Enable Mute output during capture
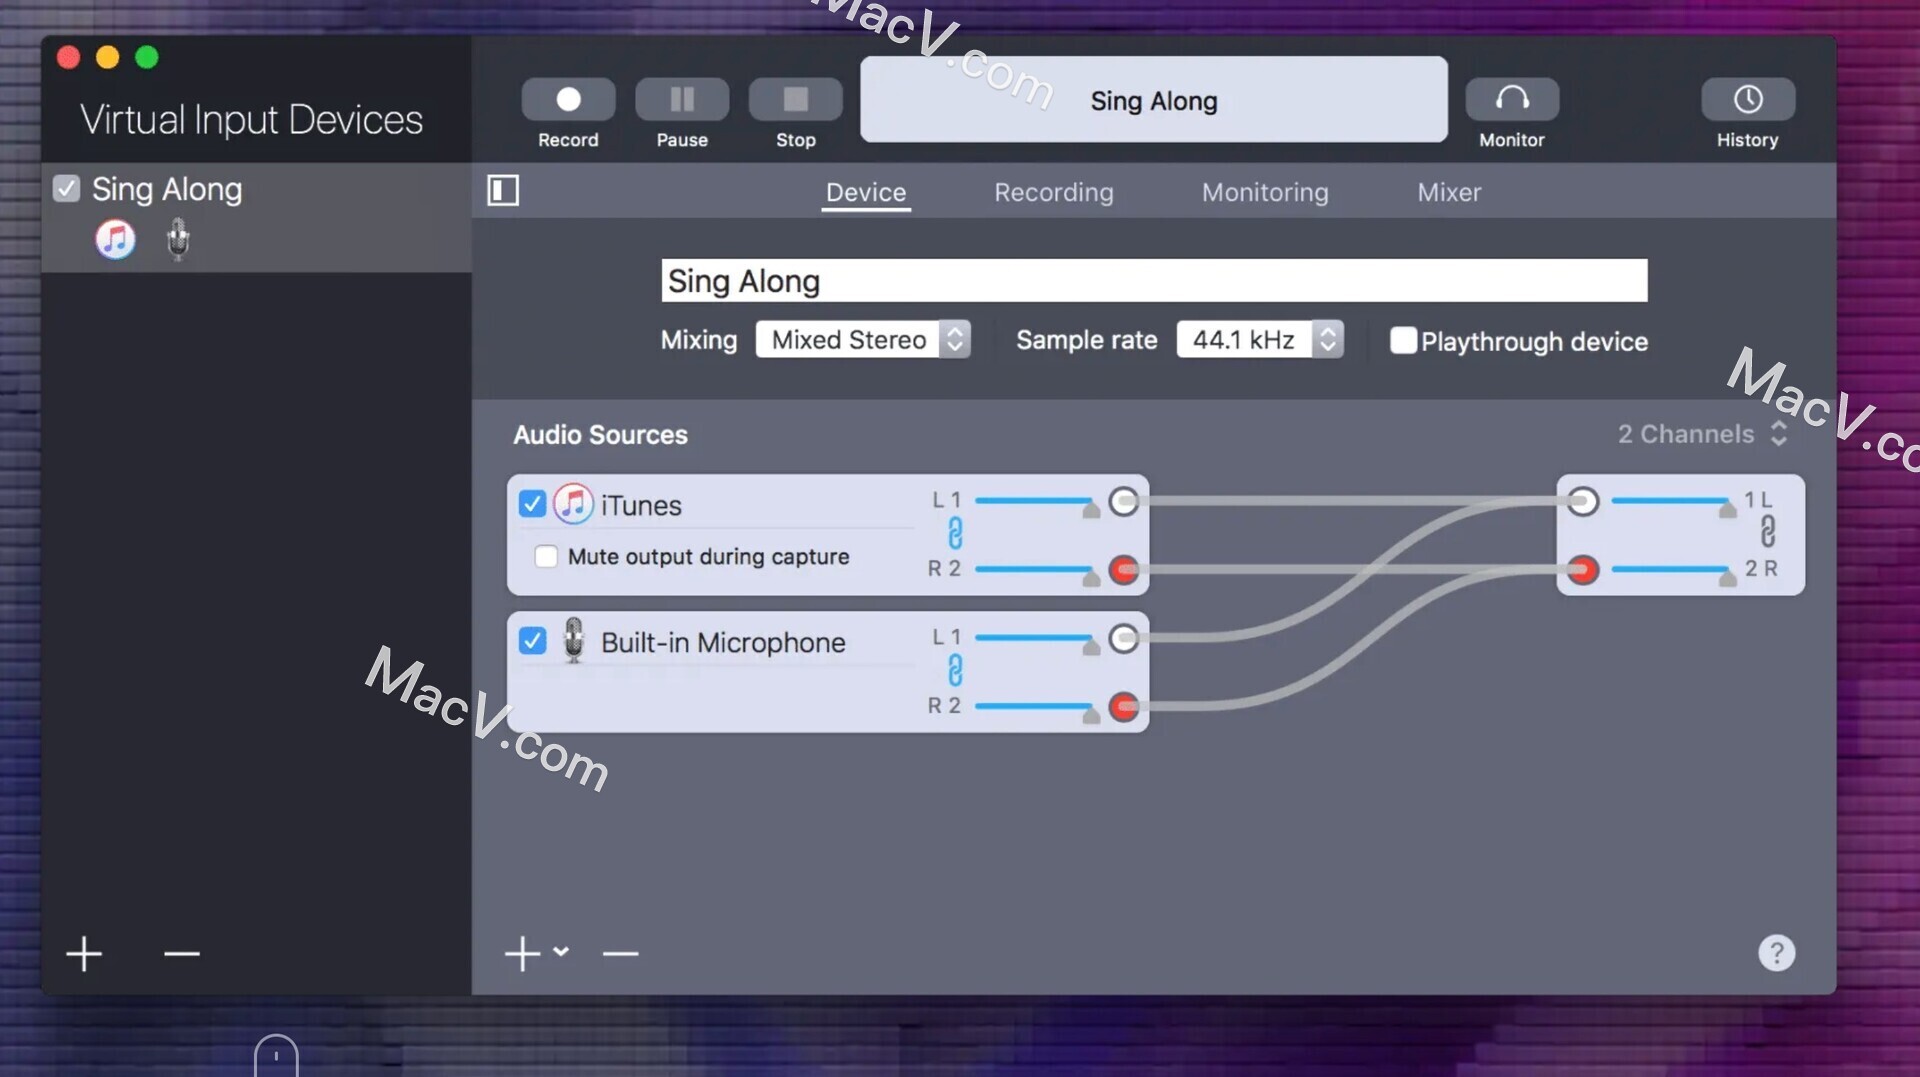This screenshot has width=1920, height=1077. (x=546, y=556)
